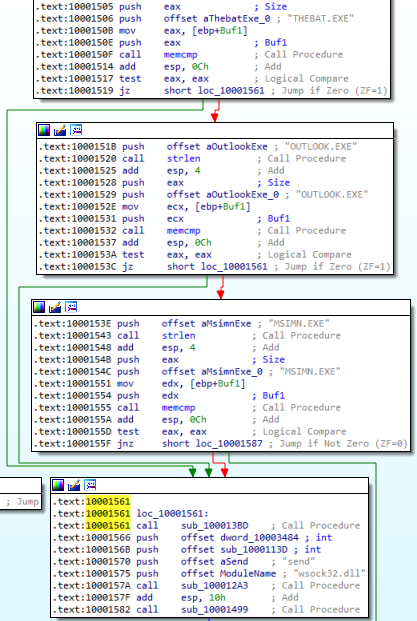Click memcmp call at address 10001555

[178, 408]
